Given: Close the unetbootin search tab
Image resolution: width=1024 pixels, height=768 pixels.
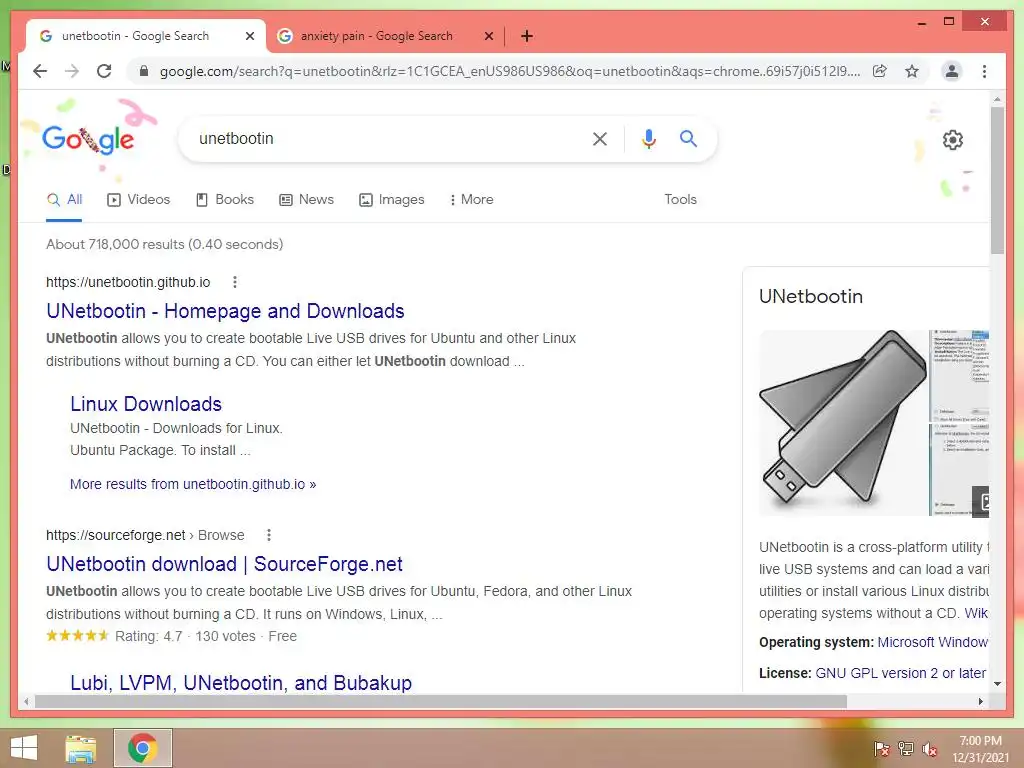Looking at the screenshot, I should tap(249, 36).
